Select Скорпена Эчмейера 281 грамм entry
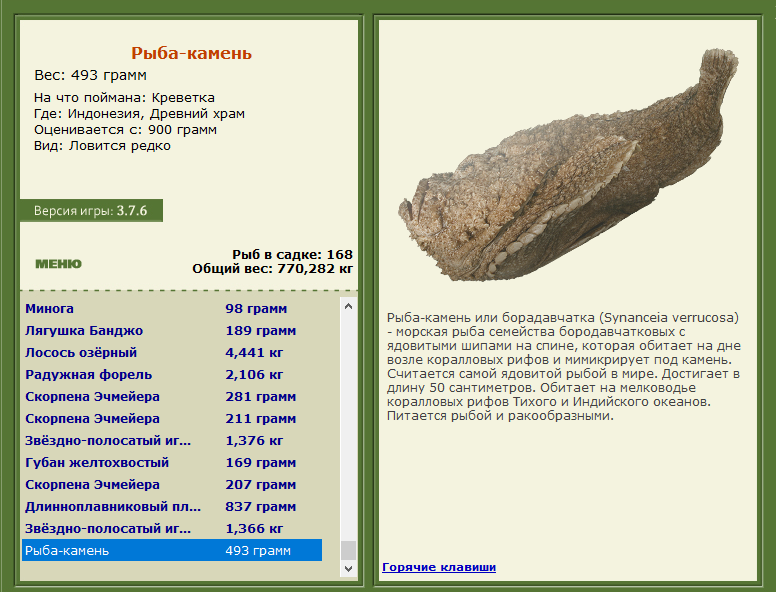The width and height of the screenshot is (776, 592). pos(172,396)
